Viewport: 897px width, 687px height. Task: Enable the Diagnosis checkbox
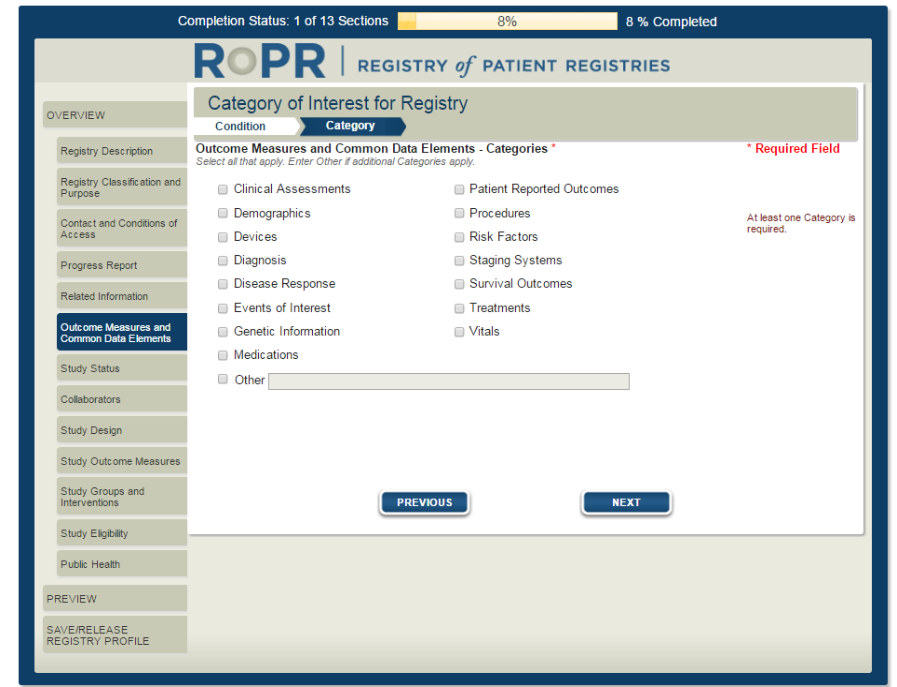[x=223, y=261]
